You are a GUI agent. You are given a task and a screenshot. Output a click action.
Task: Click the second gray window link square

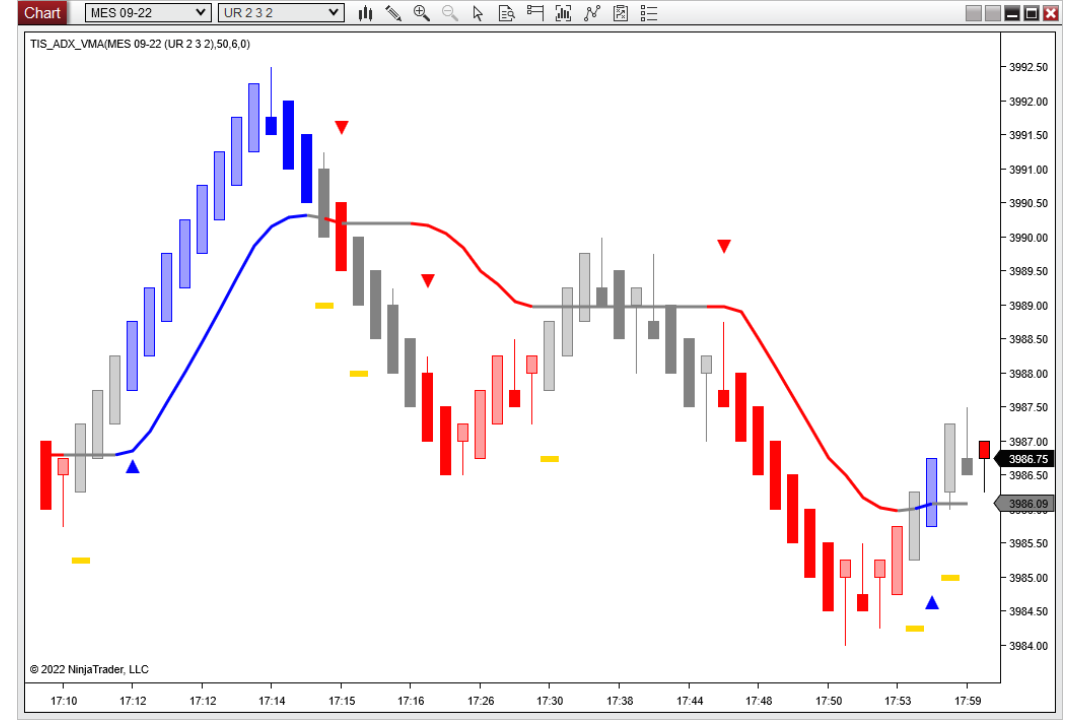993,13
